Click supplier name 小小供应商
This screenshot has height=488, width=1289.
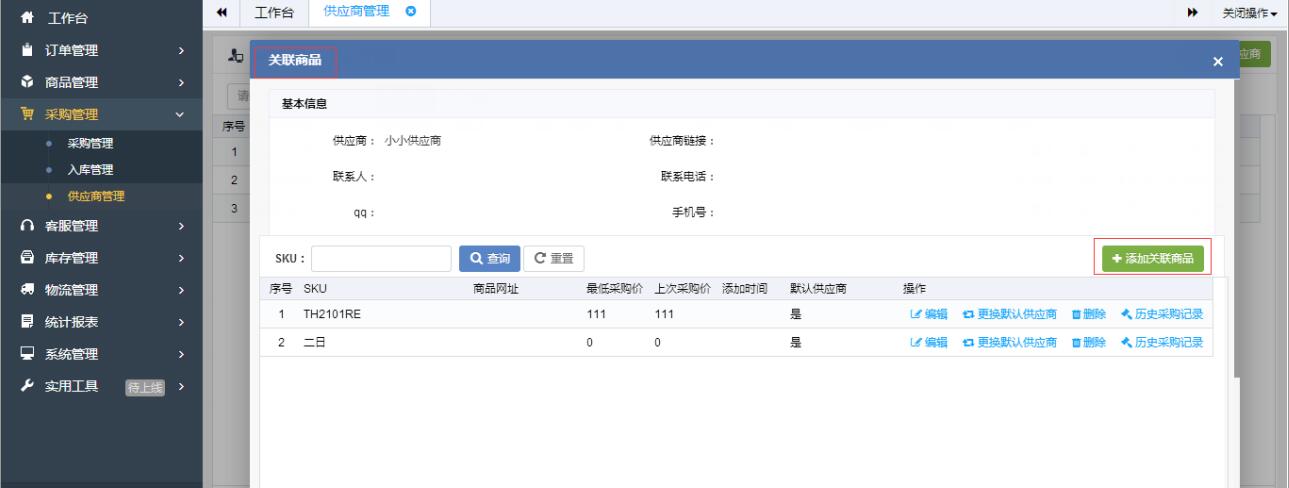coord(414,141)
